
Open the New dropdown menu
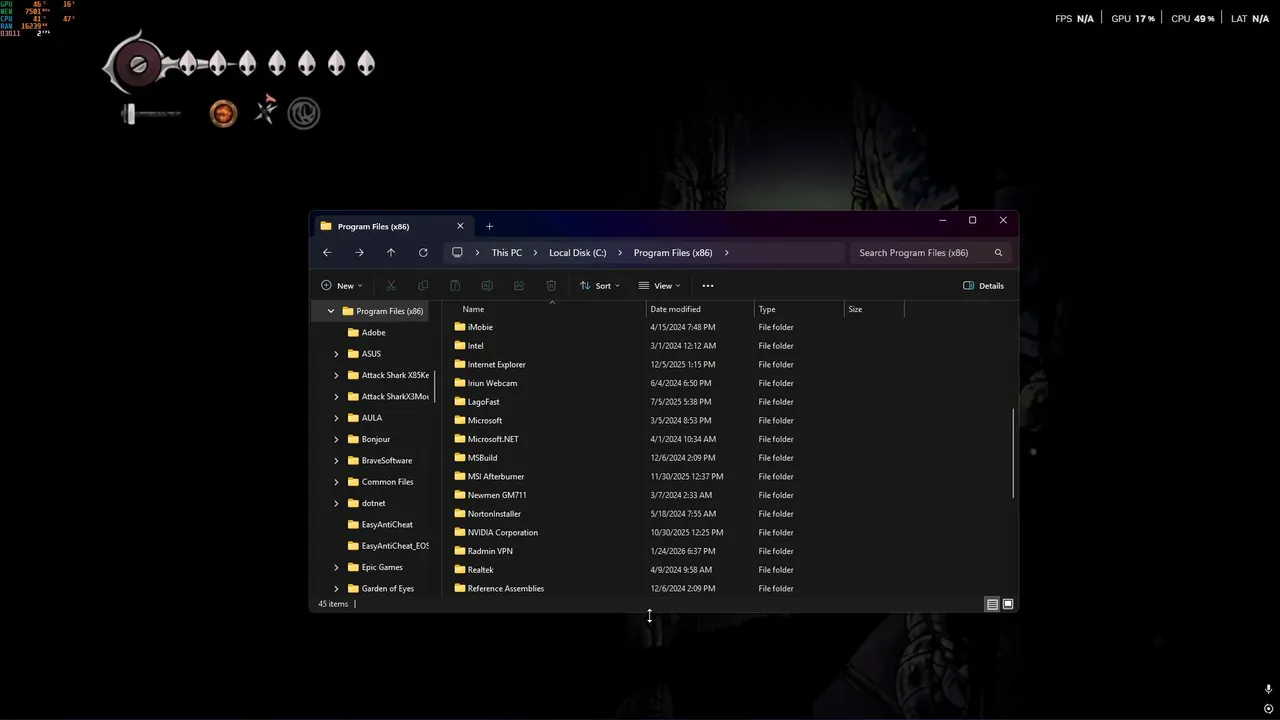coord(342,286)
